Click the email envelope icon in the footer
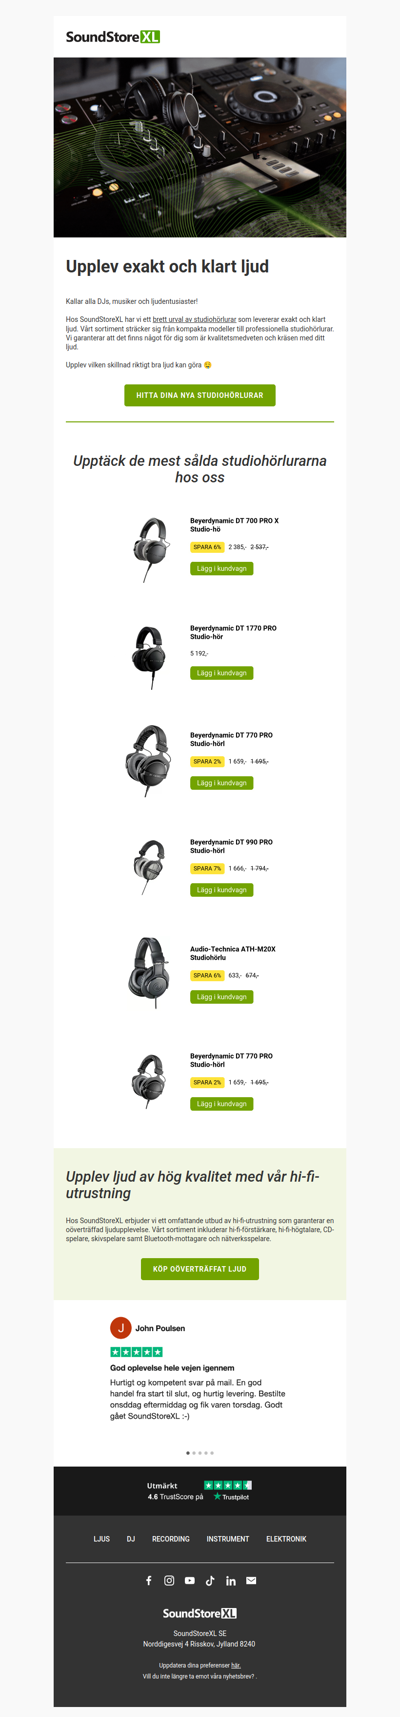400x1717 pixels. click(251, 1580)
